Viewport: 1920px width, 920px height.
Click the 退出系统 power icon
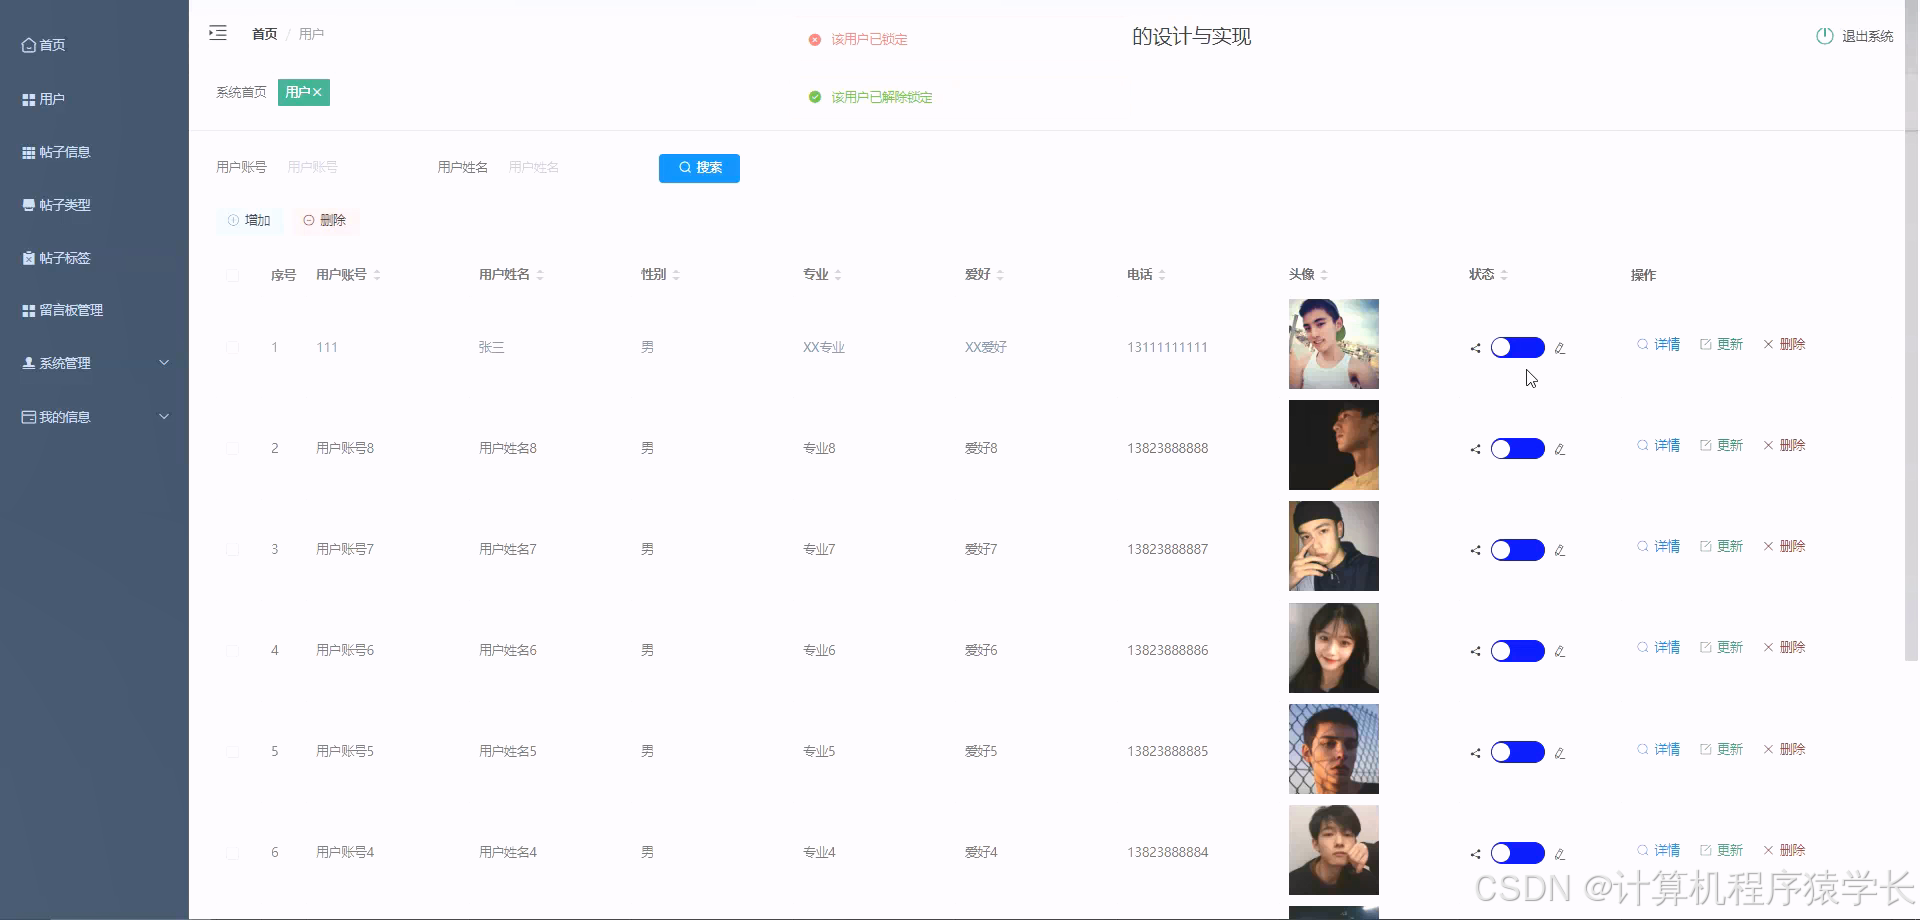point(1822,35)
